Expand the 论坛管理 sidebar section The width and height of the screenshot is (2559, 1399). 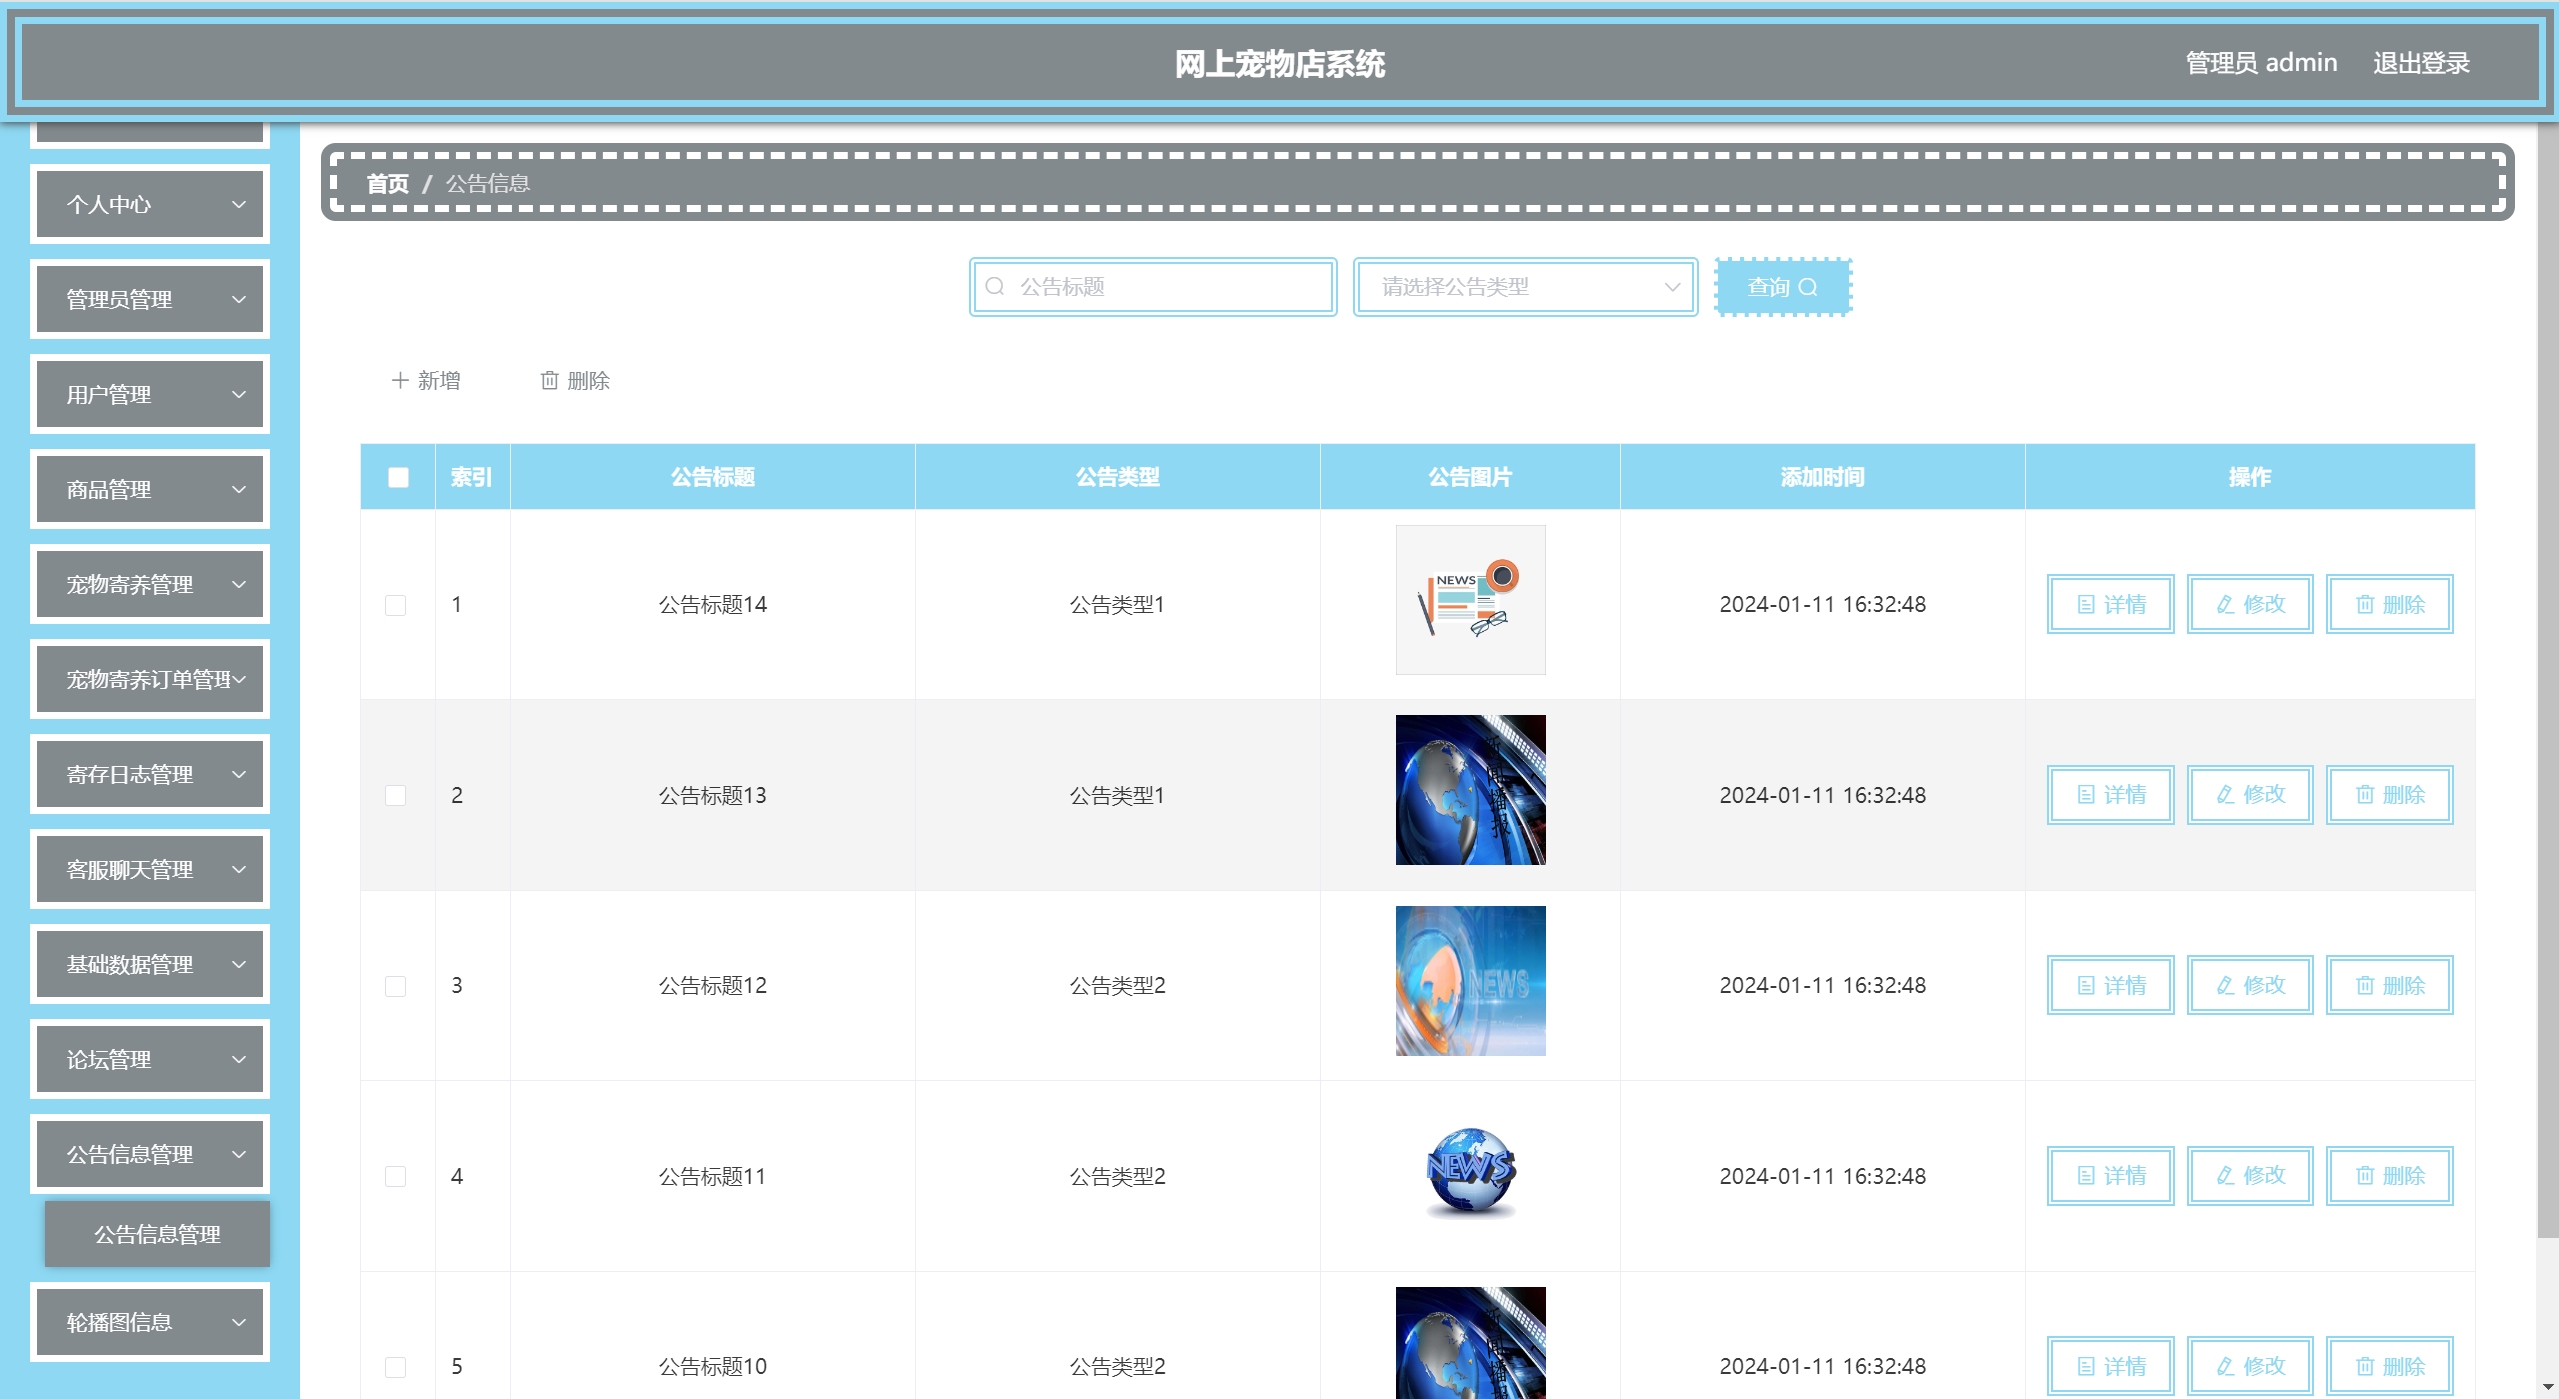(x=150, y=1059)
